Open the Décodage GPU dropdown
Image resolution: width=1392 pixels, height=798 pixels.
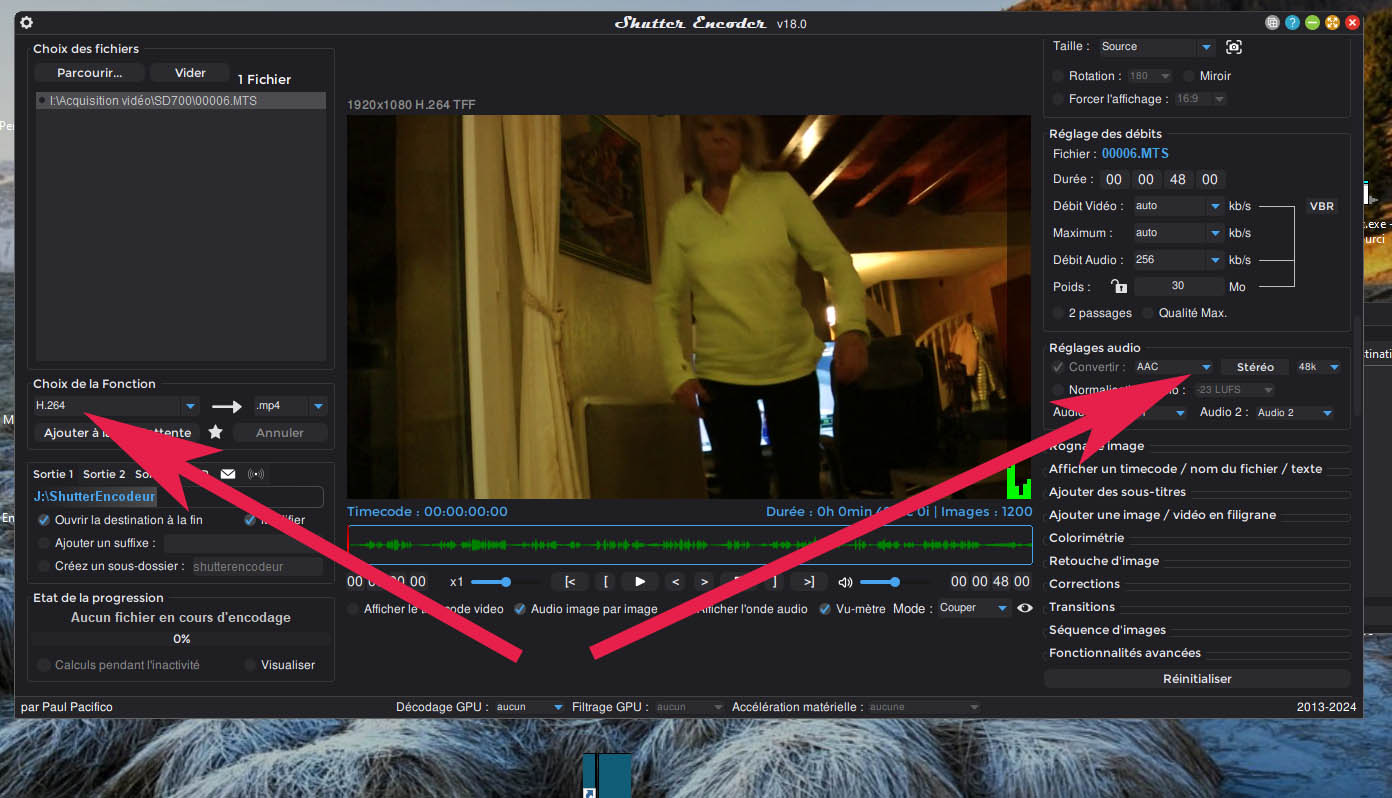tap(529, 707)
